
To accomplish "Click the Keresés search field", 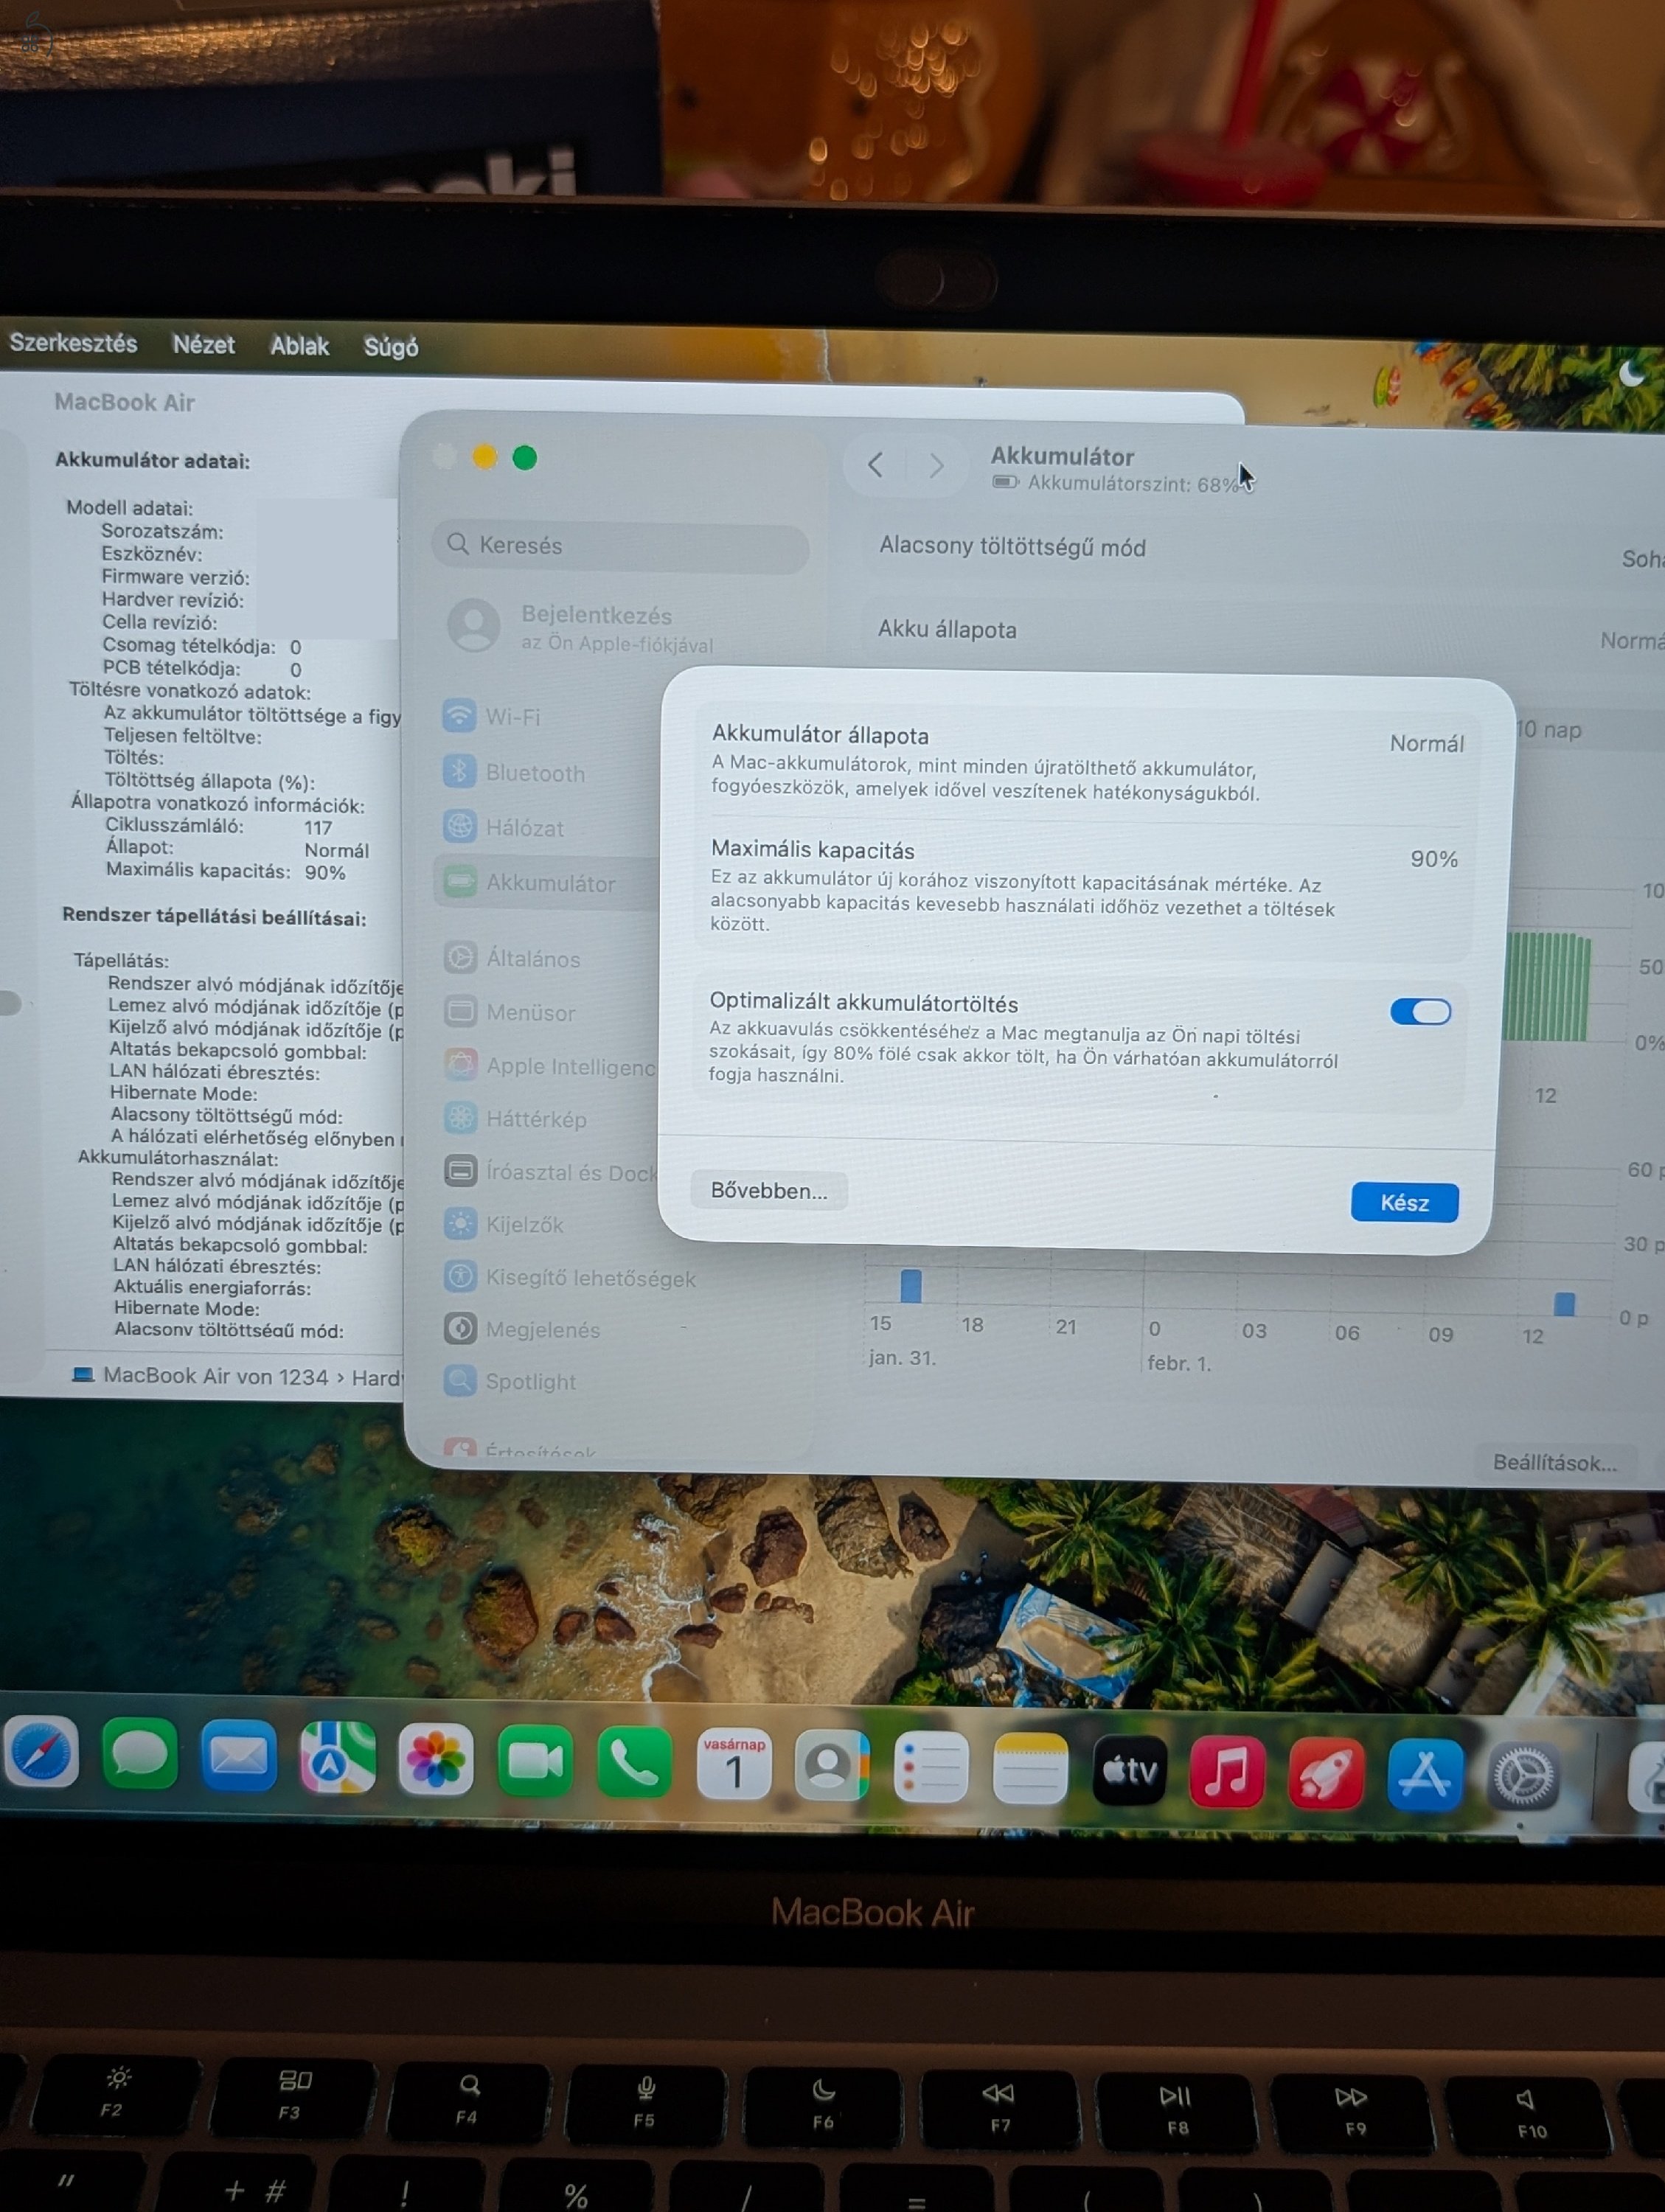I will coord(623,545).
